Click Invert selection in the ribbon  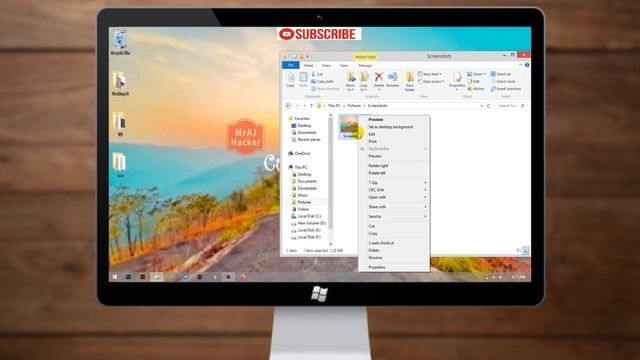tap(506, 89)
